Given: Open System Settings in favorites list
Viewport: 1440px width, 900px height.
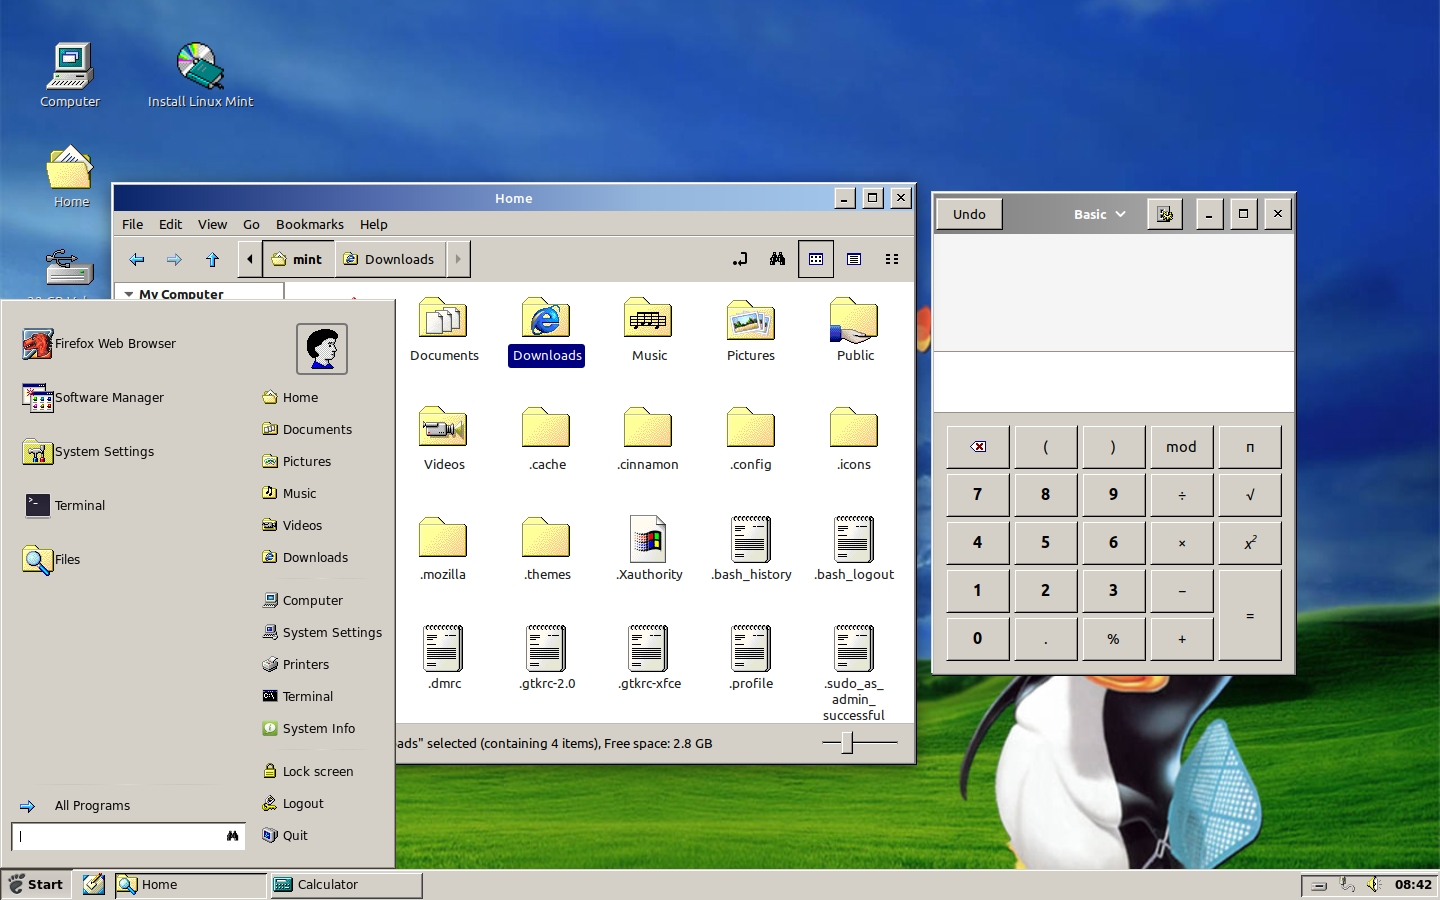Looking at the screenshot, I should (x=88, y=451).
